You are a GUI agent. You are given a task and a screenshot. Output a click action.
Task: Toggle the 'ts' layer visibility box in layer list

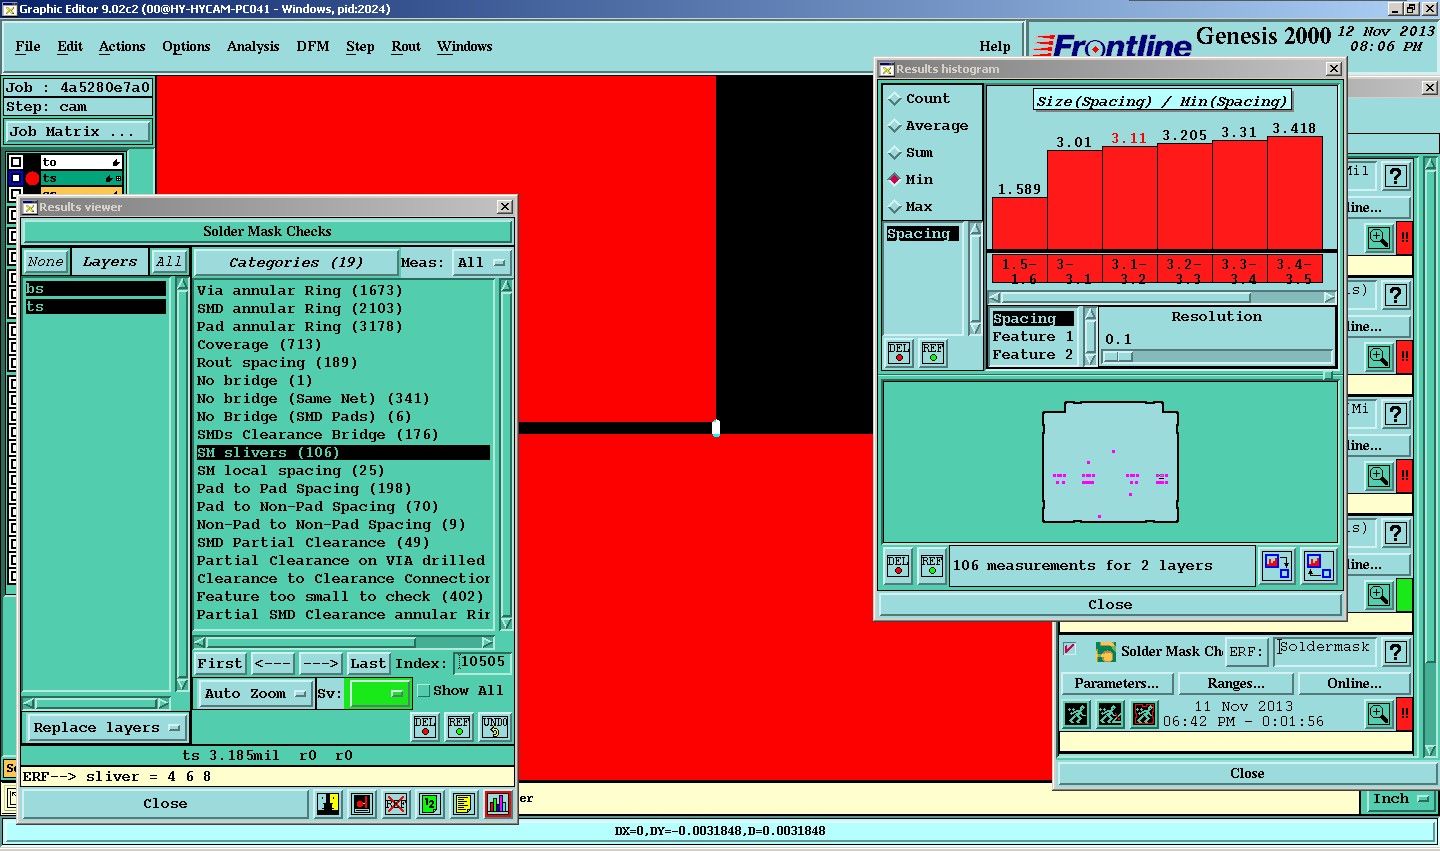(x=16, y=178)
